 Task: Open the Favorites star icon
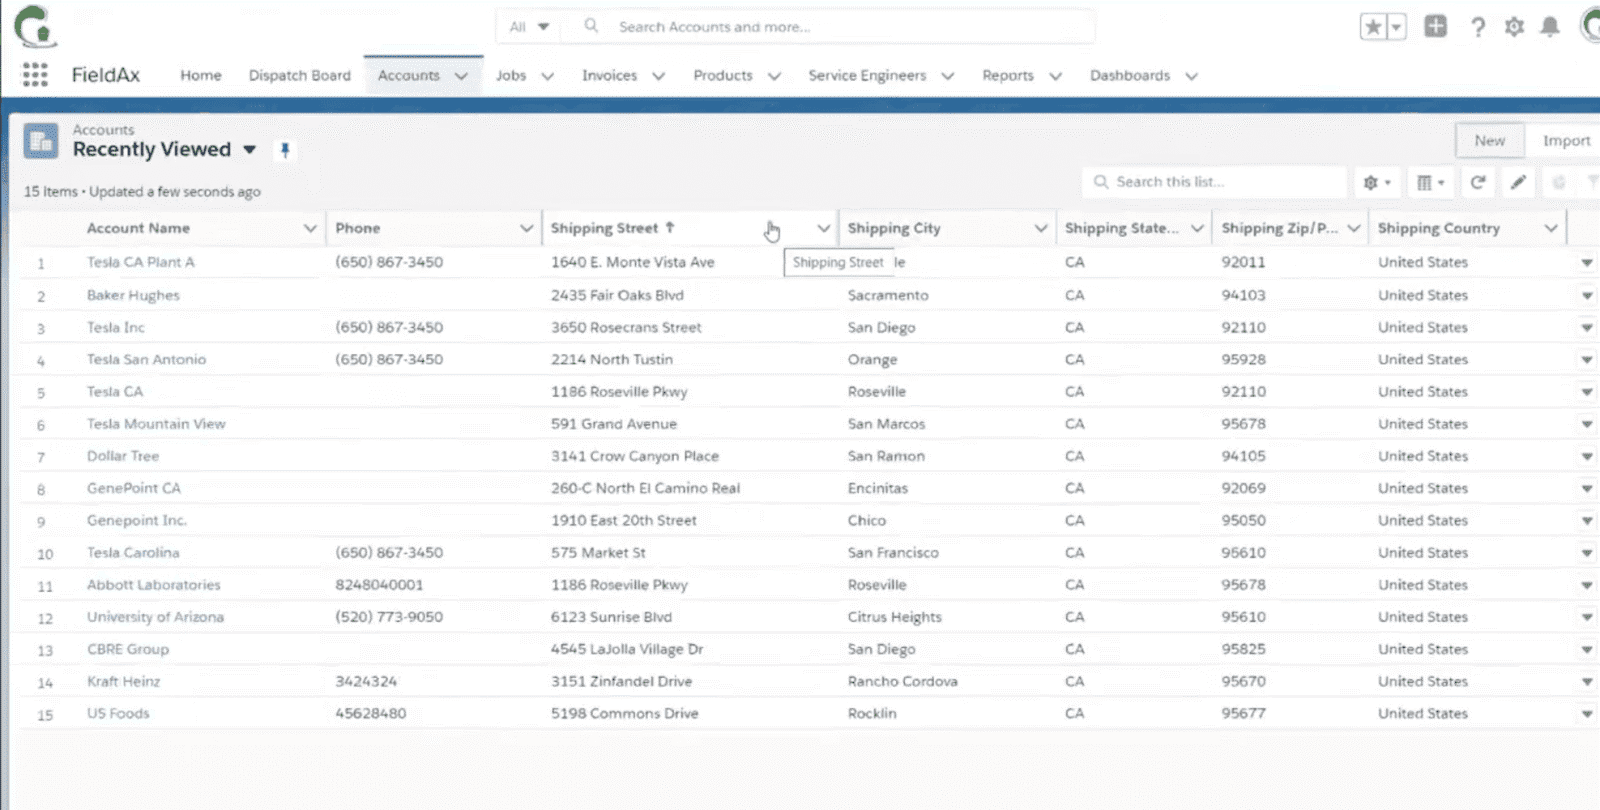(x=1373, y=27)
